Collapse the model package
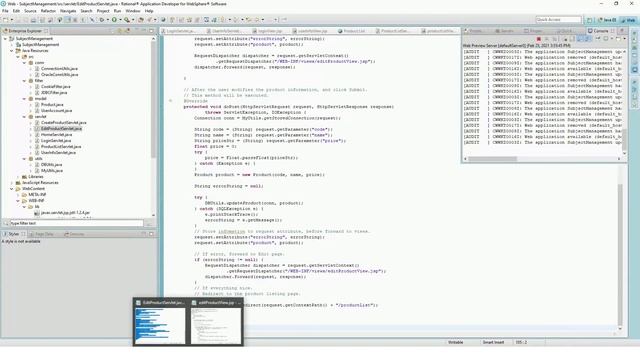Screen dimensions: 640x360 (24, 99)
